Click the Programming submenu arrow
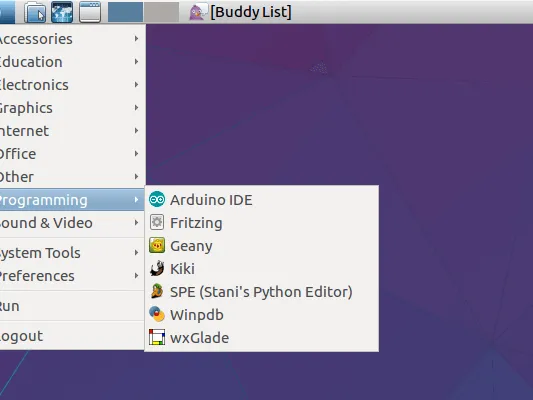The height and width of the screenshot is (400, 533). tap(136, 199)
